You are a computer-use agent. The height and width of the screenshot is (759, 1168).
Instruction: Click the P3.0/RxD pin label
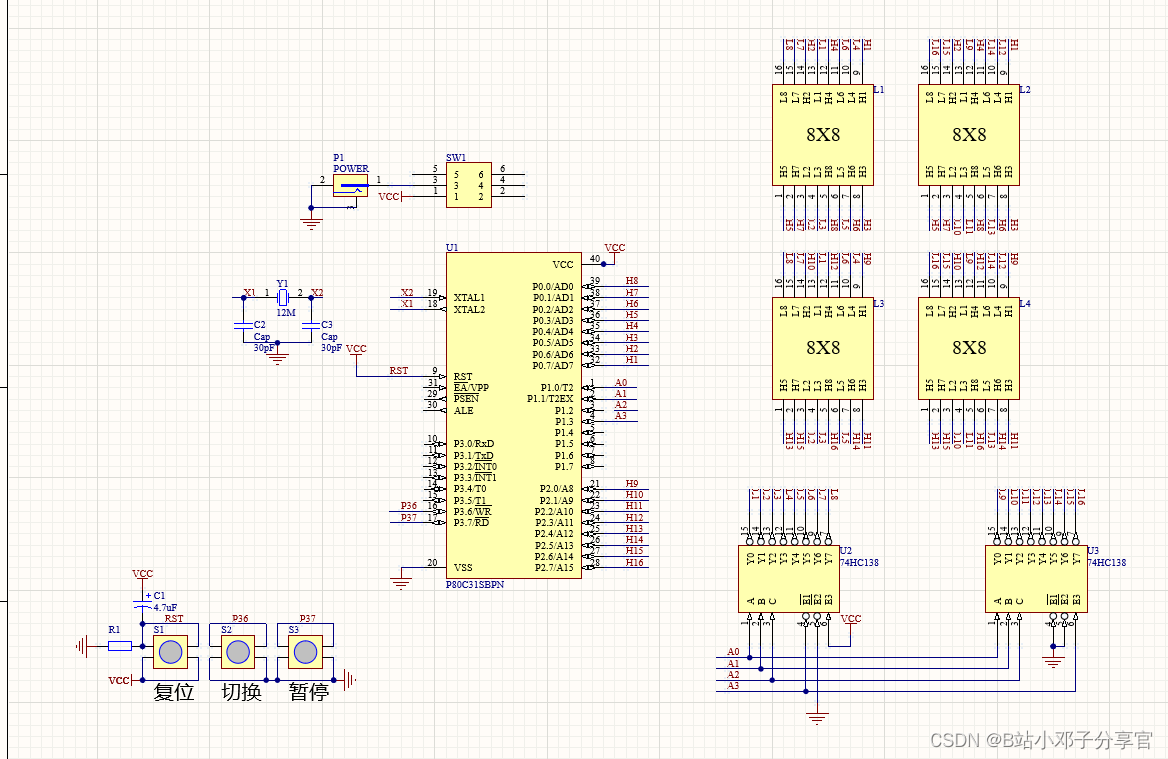click(x=474, y=444)
